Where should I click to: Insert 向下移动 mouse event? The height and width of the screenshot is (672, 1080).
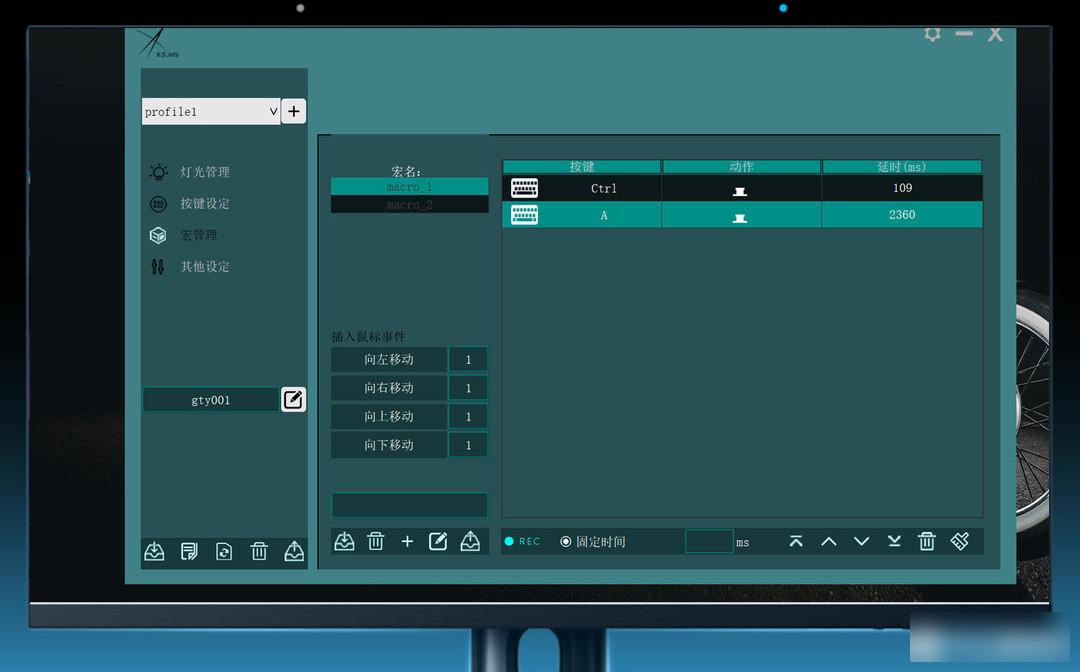389,445
